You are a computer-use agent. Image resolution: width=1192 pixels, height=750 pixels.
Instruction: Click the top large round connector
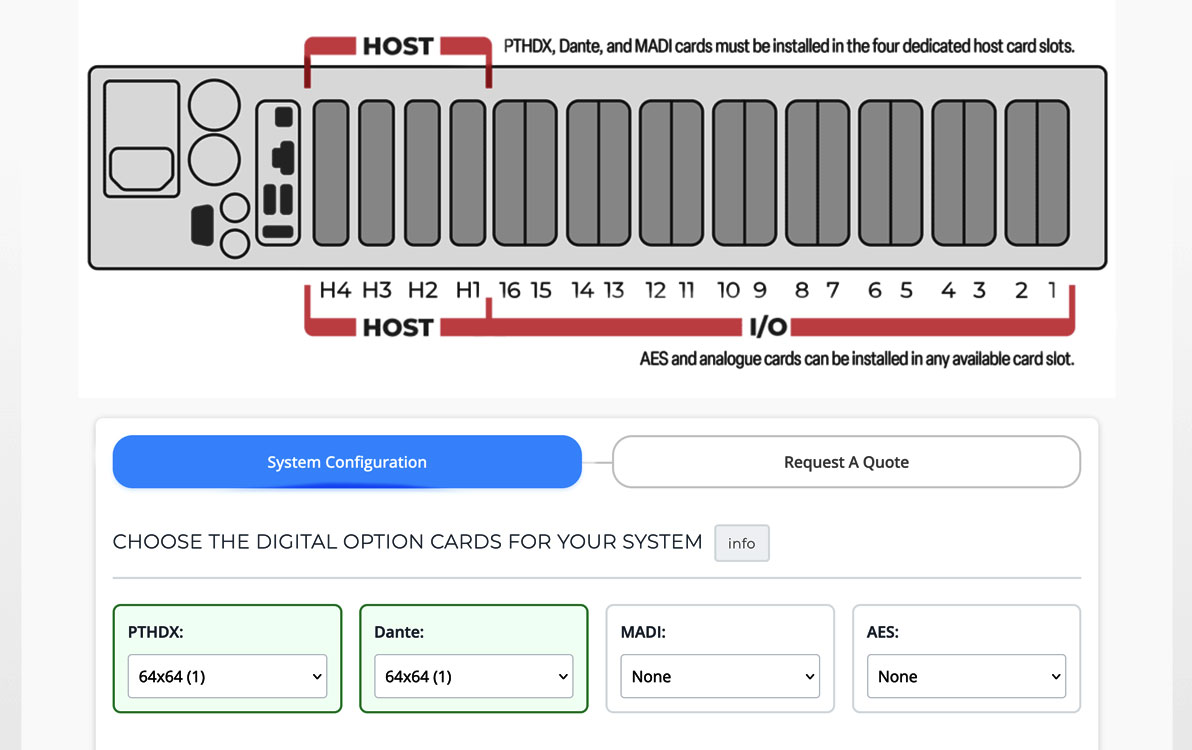(214, 105)
